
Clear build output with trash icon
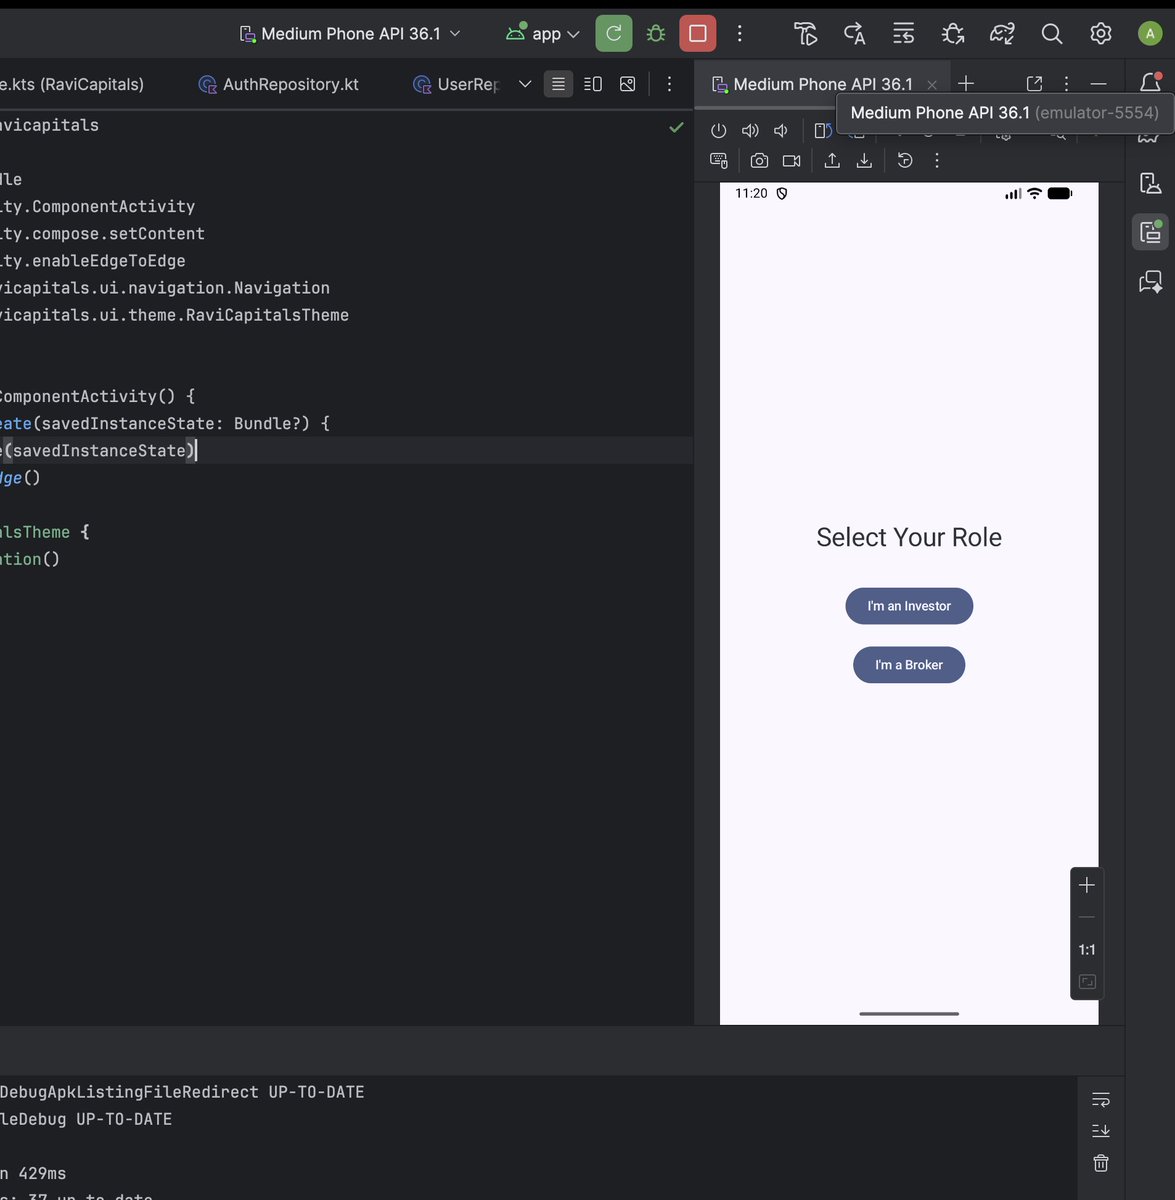pyautogui.click(x=1101, y=1163)
